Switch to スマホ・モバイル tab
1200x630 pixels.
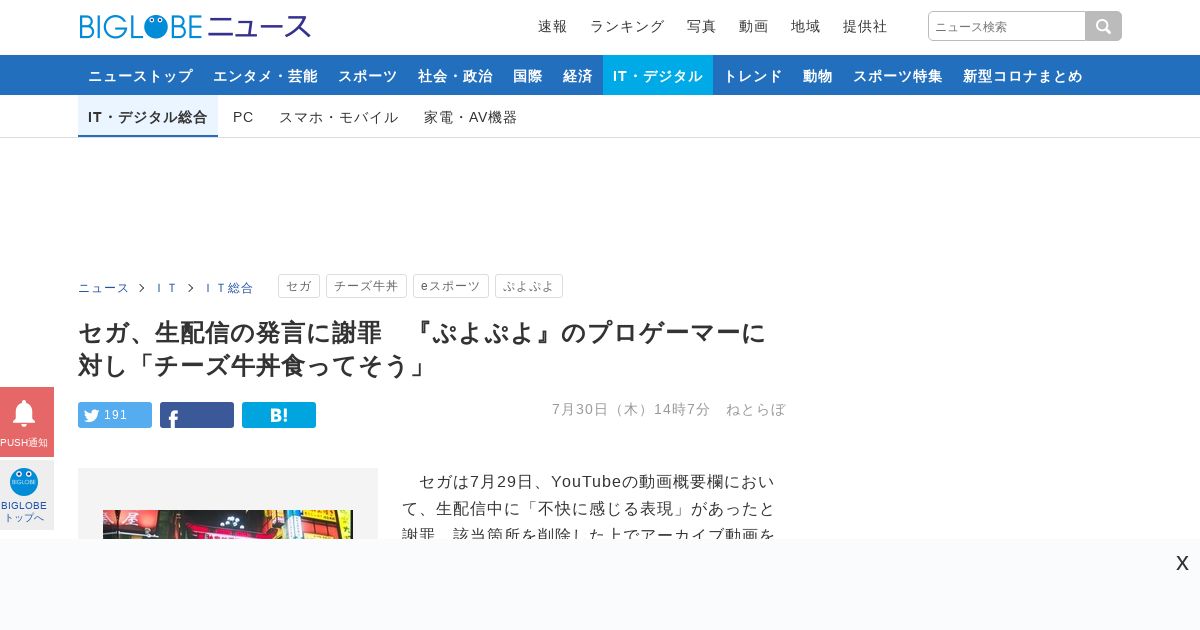[339, 117]
